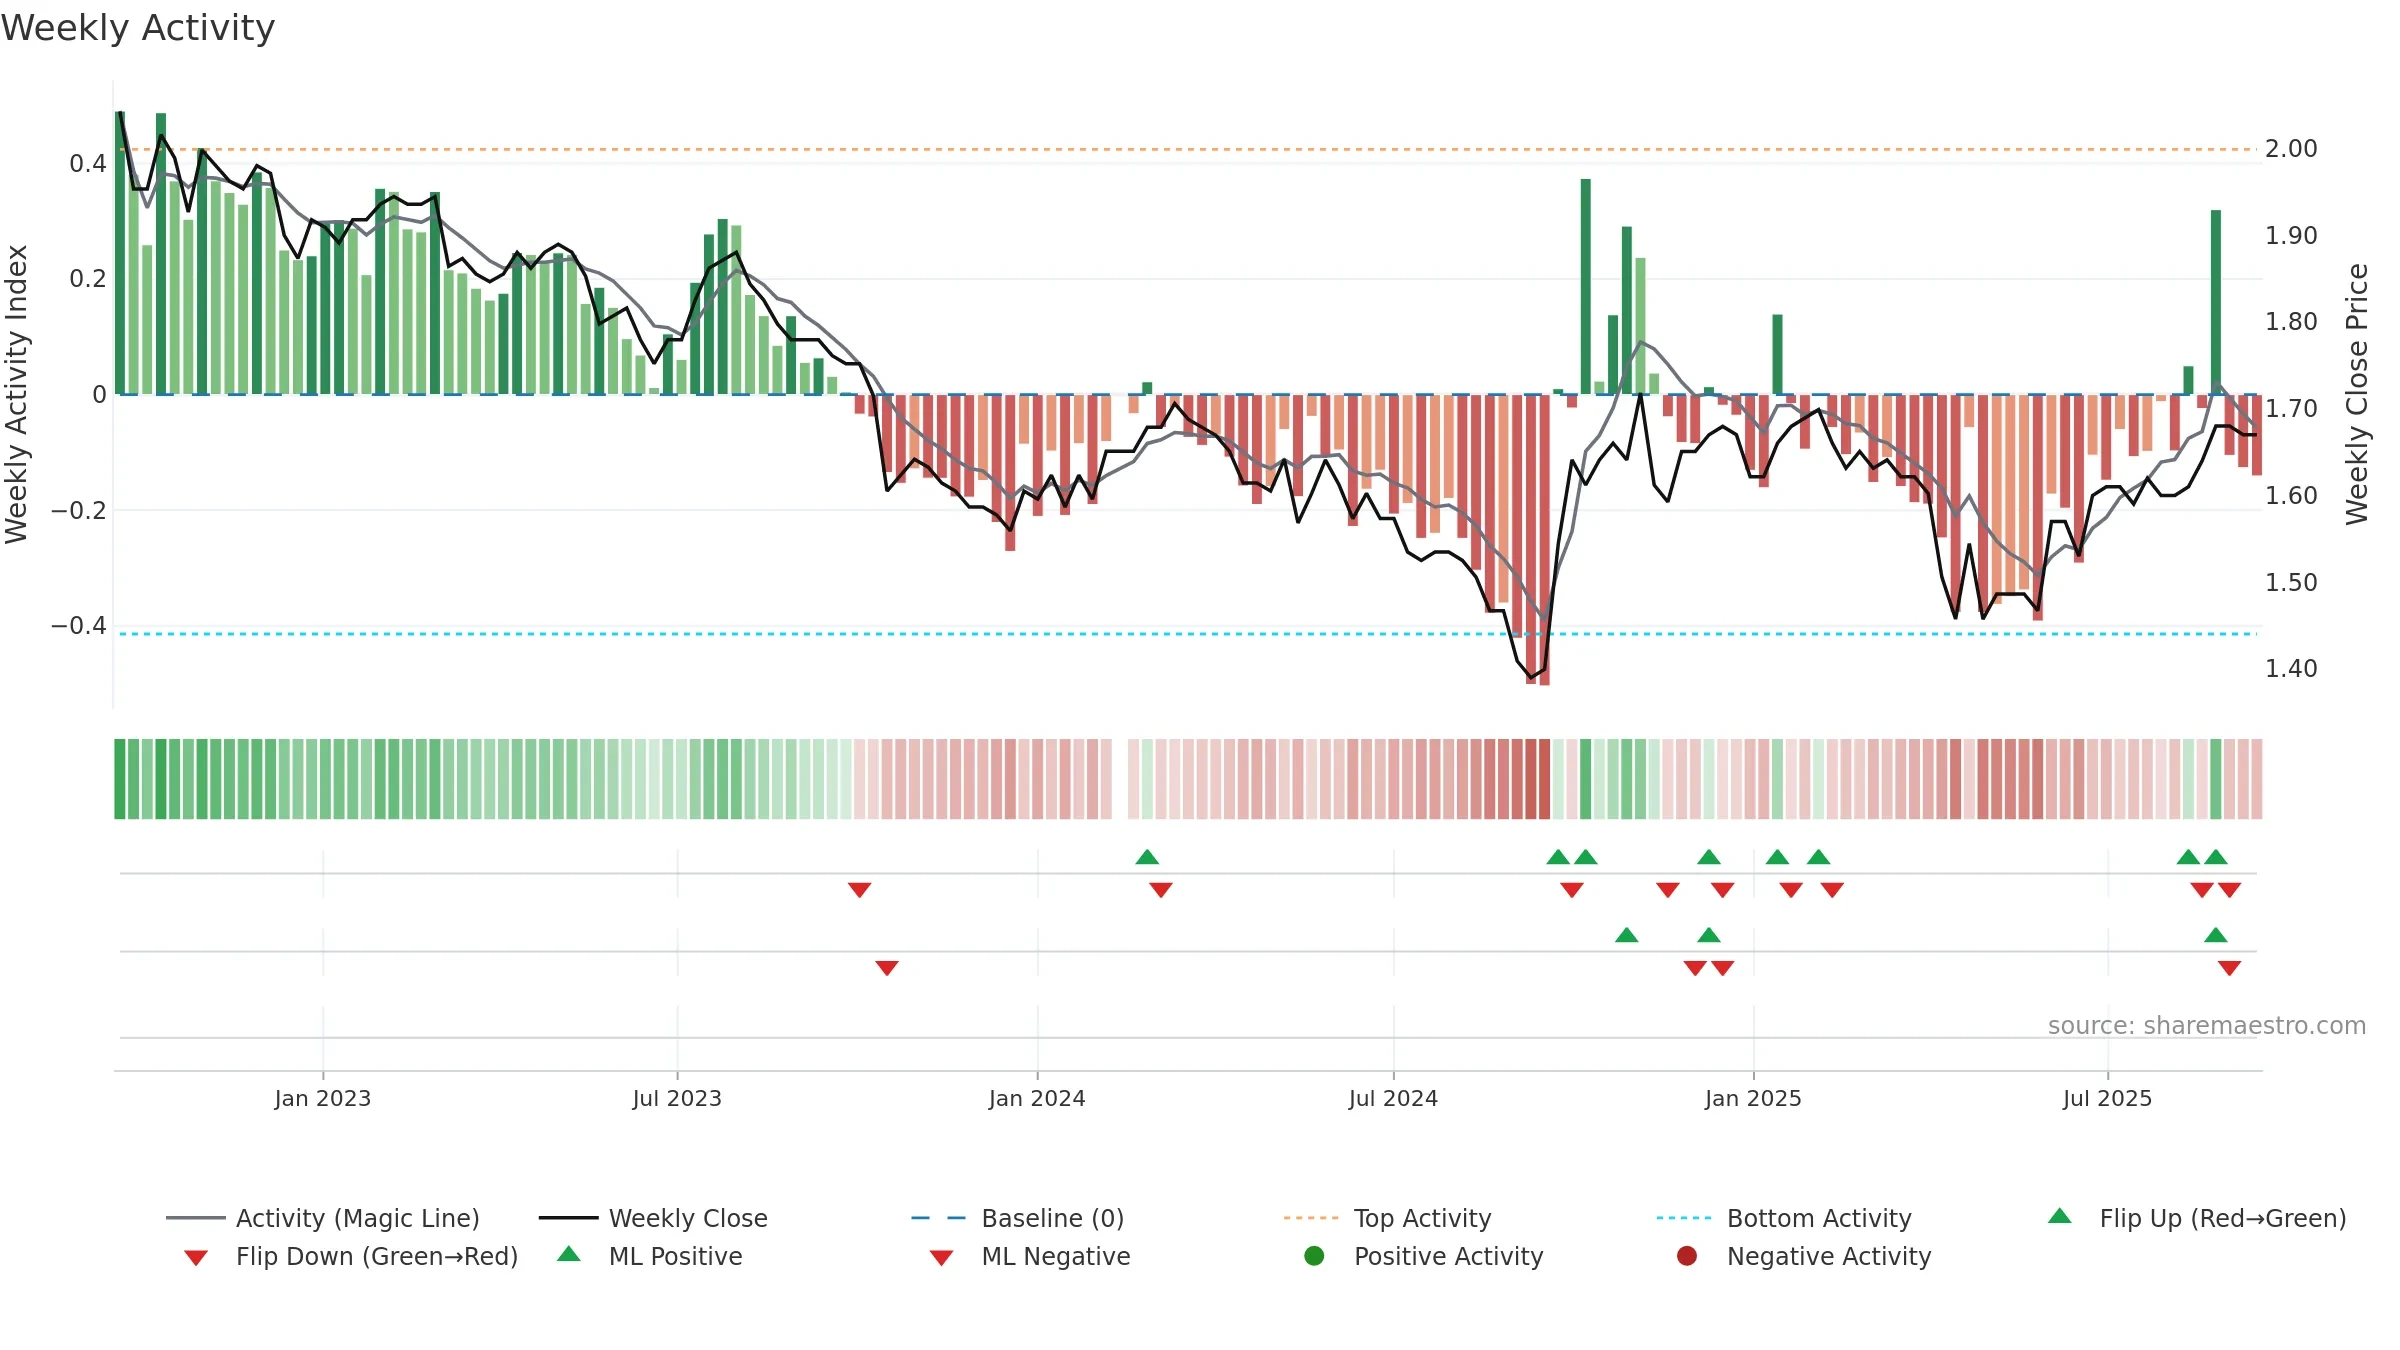Screen dimensions: 2400x1350
Task: Click the Jul 2023 x-axis tick label
Action: click(x=677, y=1098)
